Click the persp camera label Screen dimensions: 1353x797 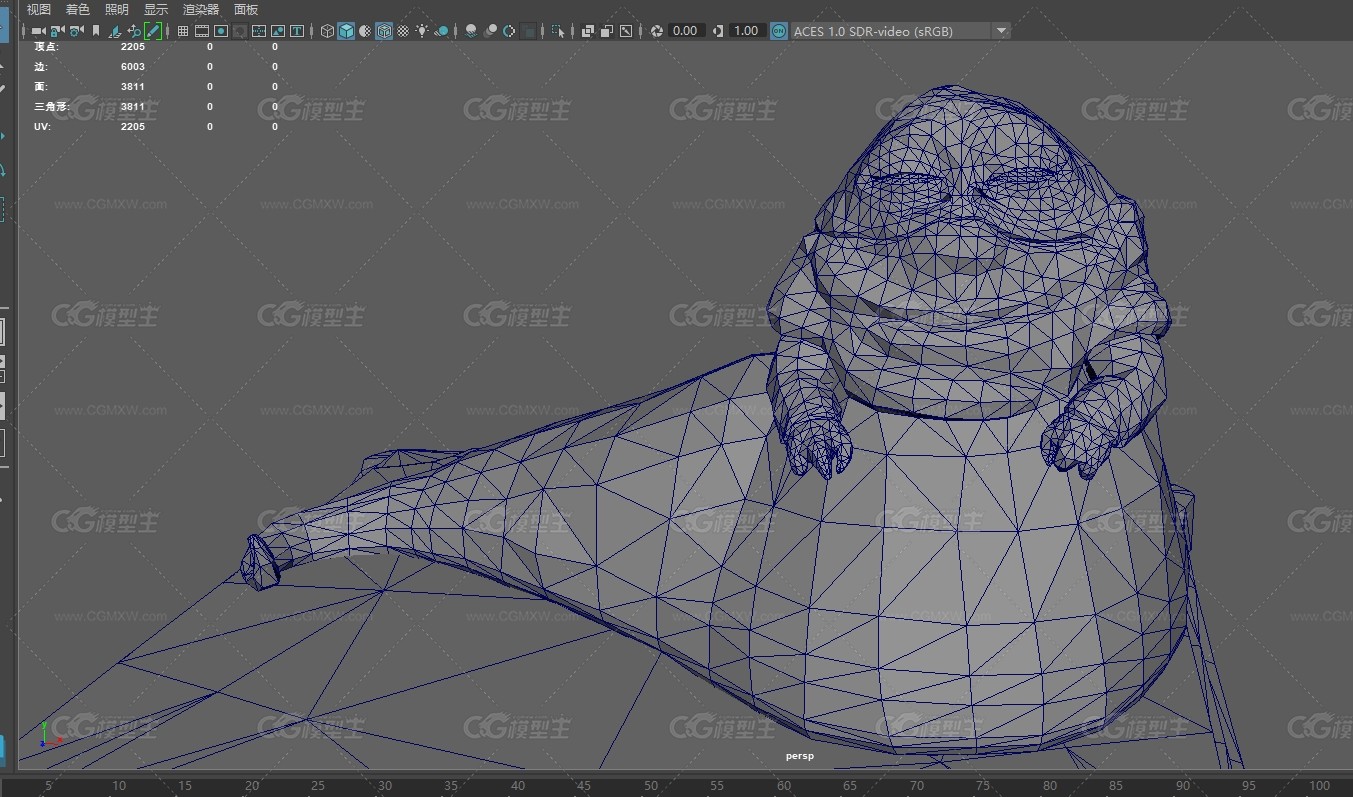coord(800,756)
